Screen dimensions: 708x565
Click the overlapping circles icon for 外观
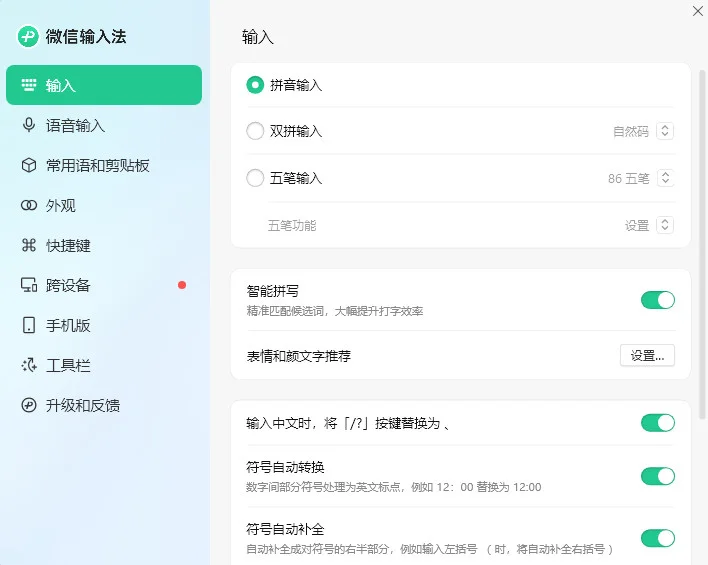click(29, 205)
